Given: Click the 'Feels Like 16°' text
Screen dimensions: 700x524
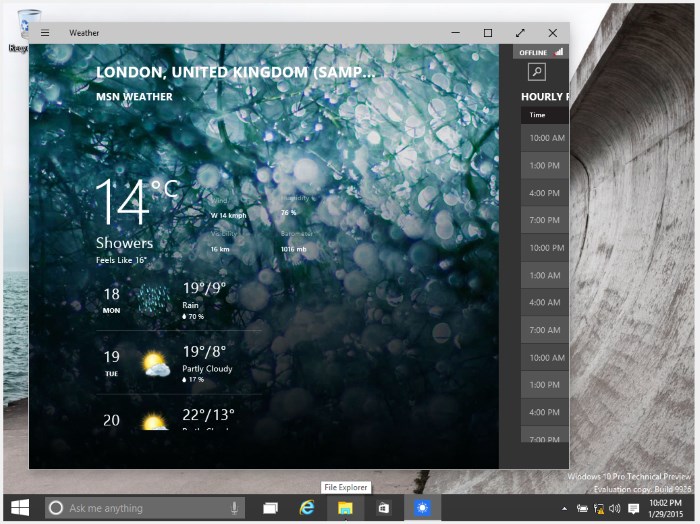Looking at the screenshot, I should (121, 260).
